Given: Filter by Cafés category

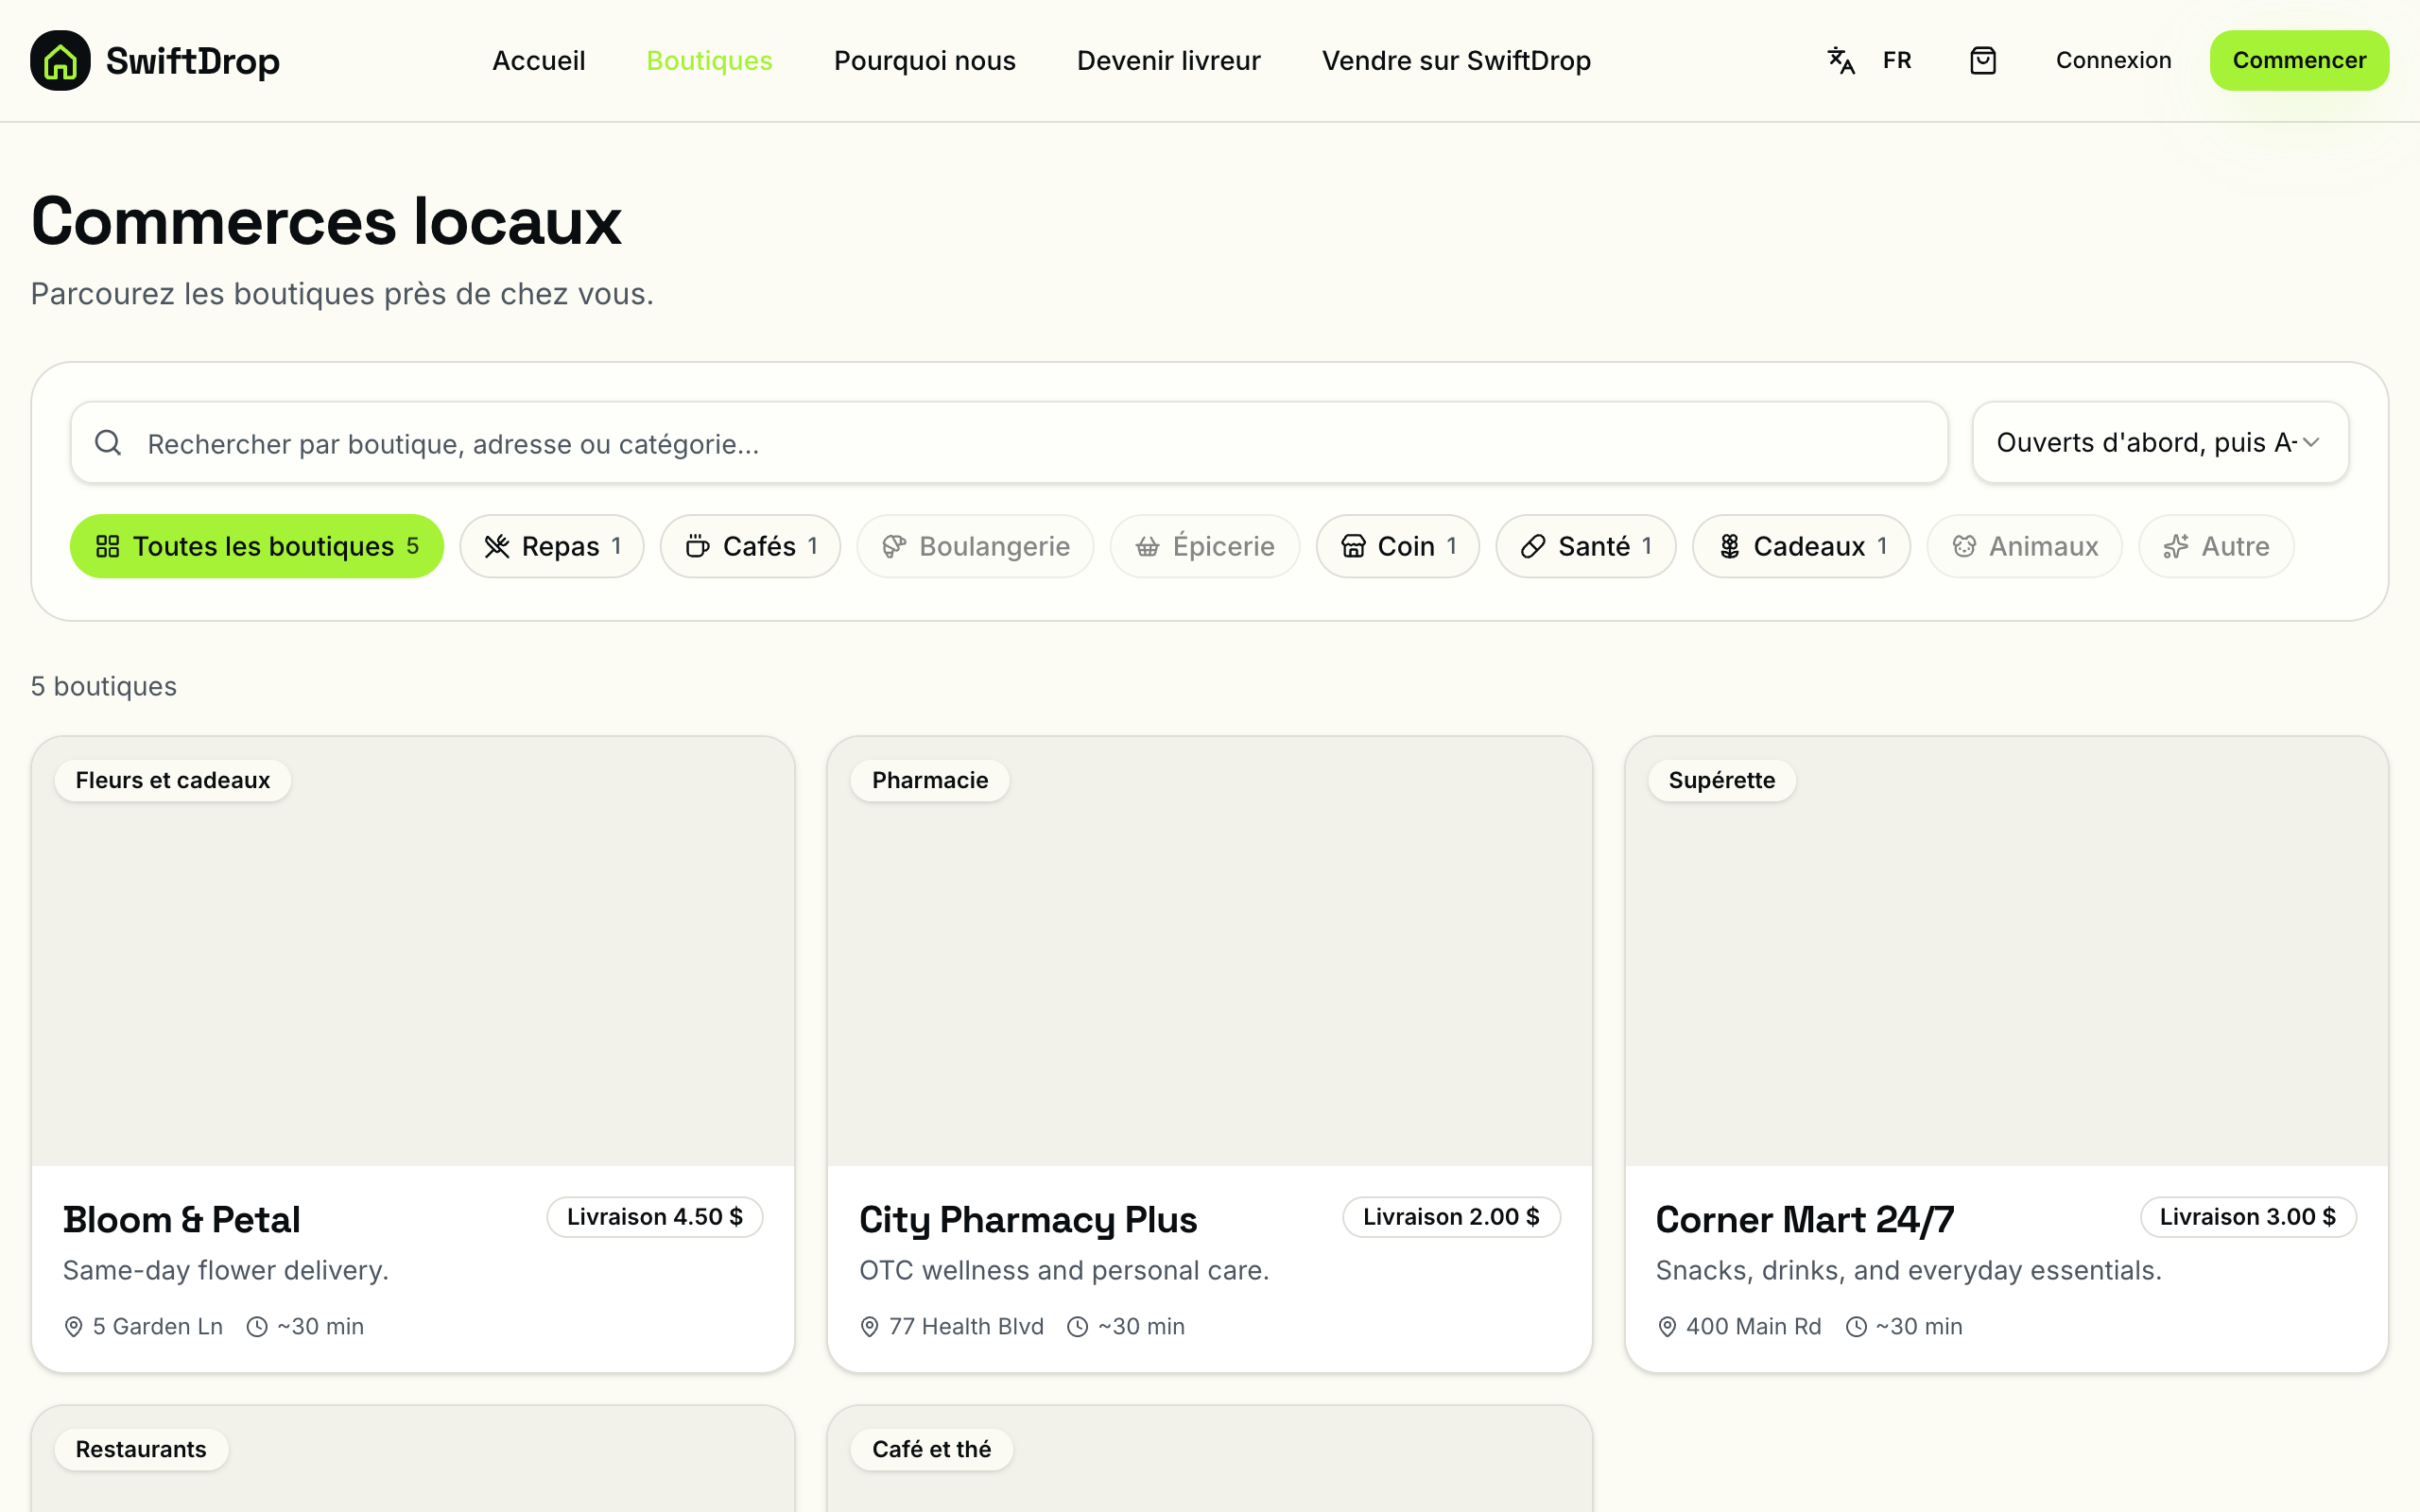Looking at the screenshot, I should point(750,546).
